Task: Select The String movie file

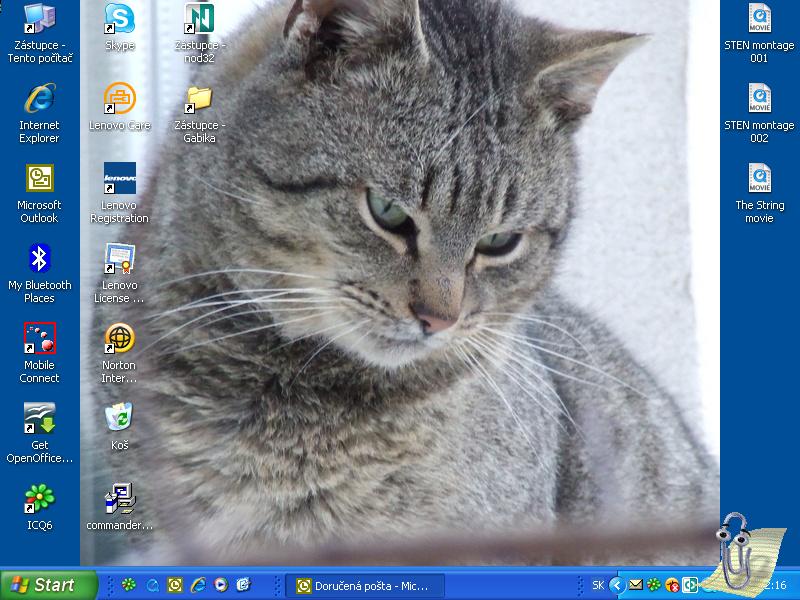Action: pos(759,179)
